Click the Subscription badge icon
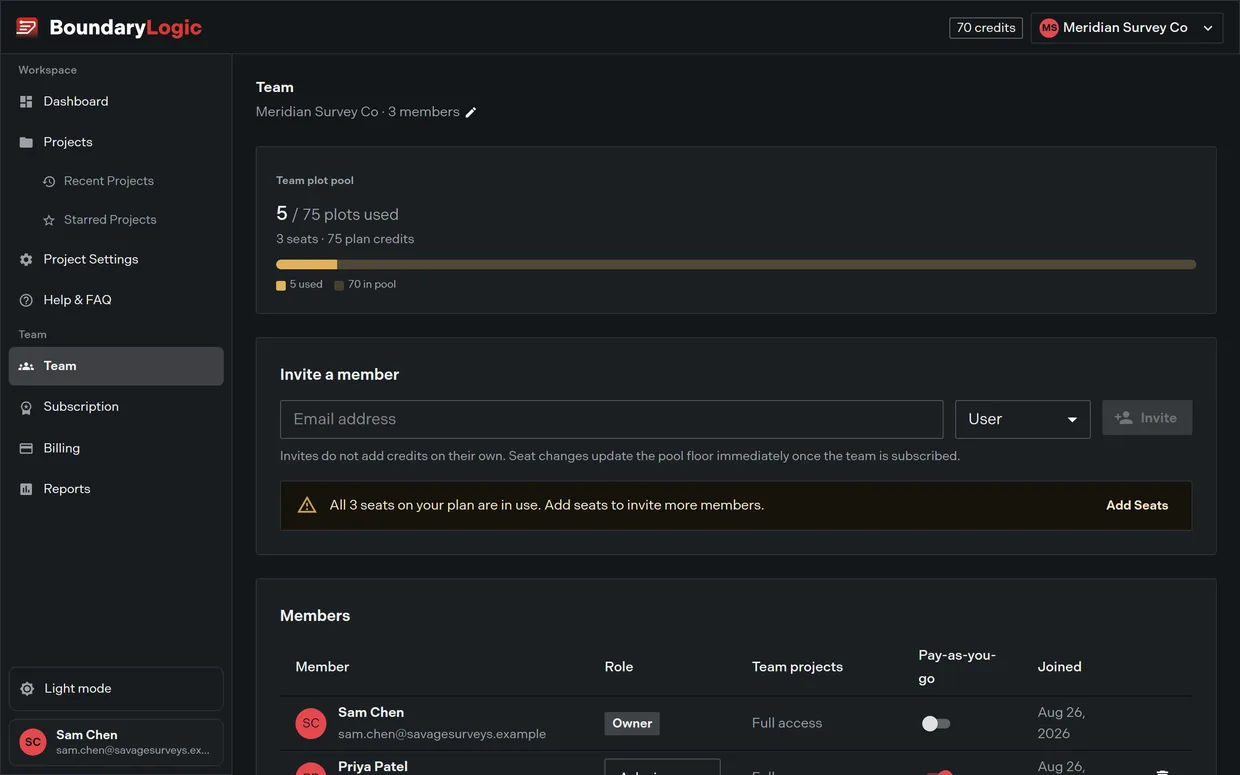The height and width of the screenshot is (775, 1240). 26,407
